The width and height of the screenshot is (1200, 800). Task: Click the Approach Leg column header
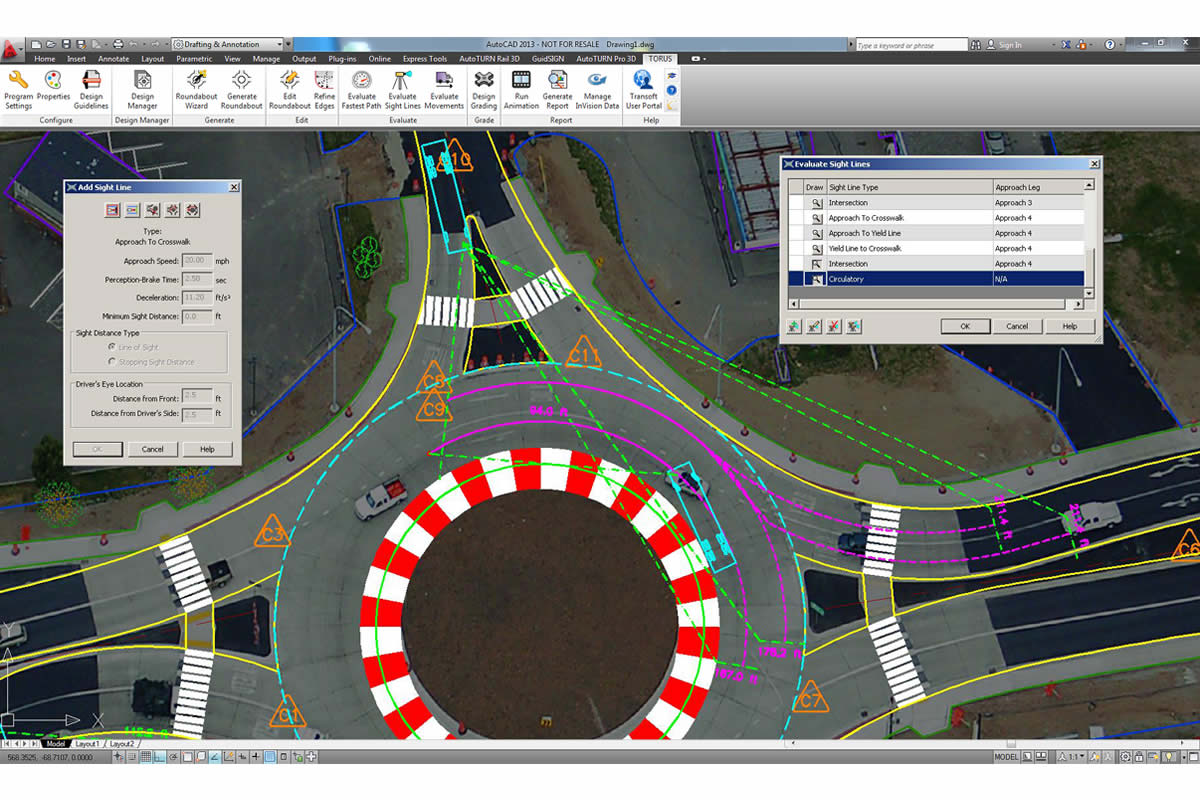[1038, 187]
